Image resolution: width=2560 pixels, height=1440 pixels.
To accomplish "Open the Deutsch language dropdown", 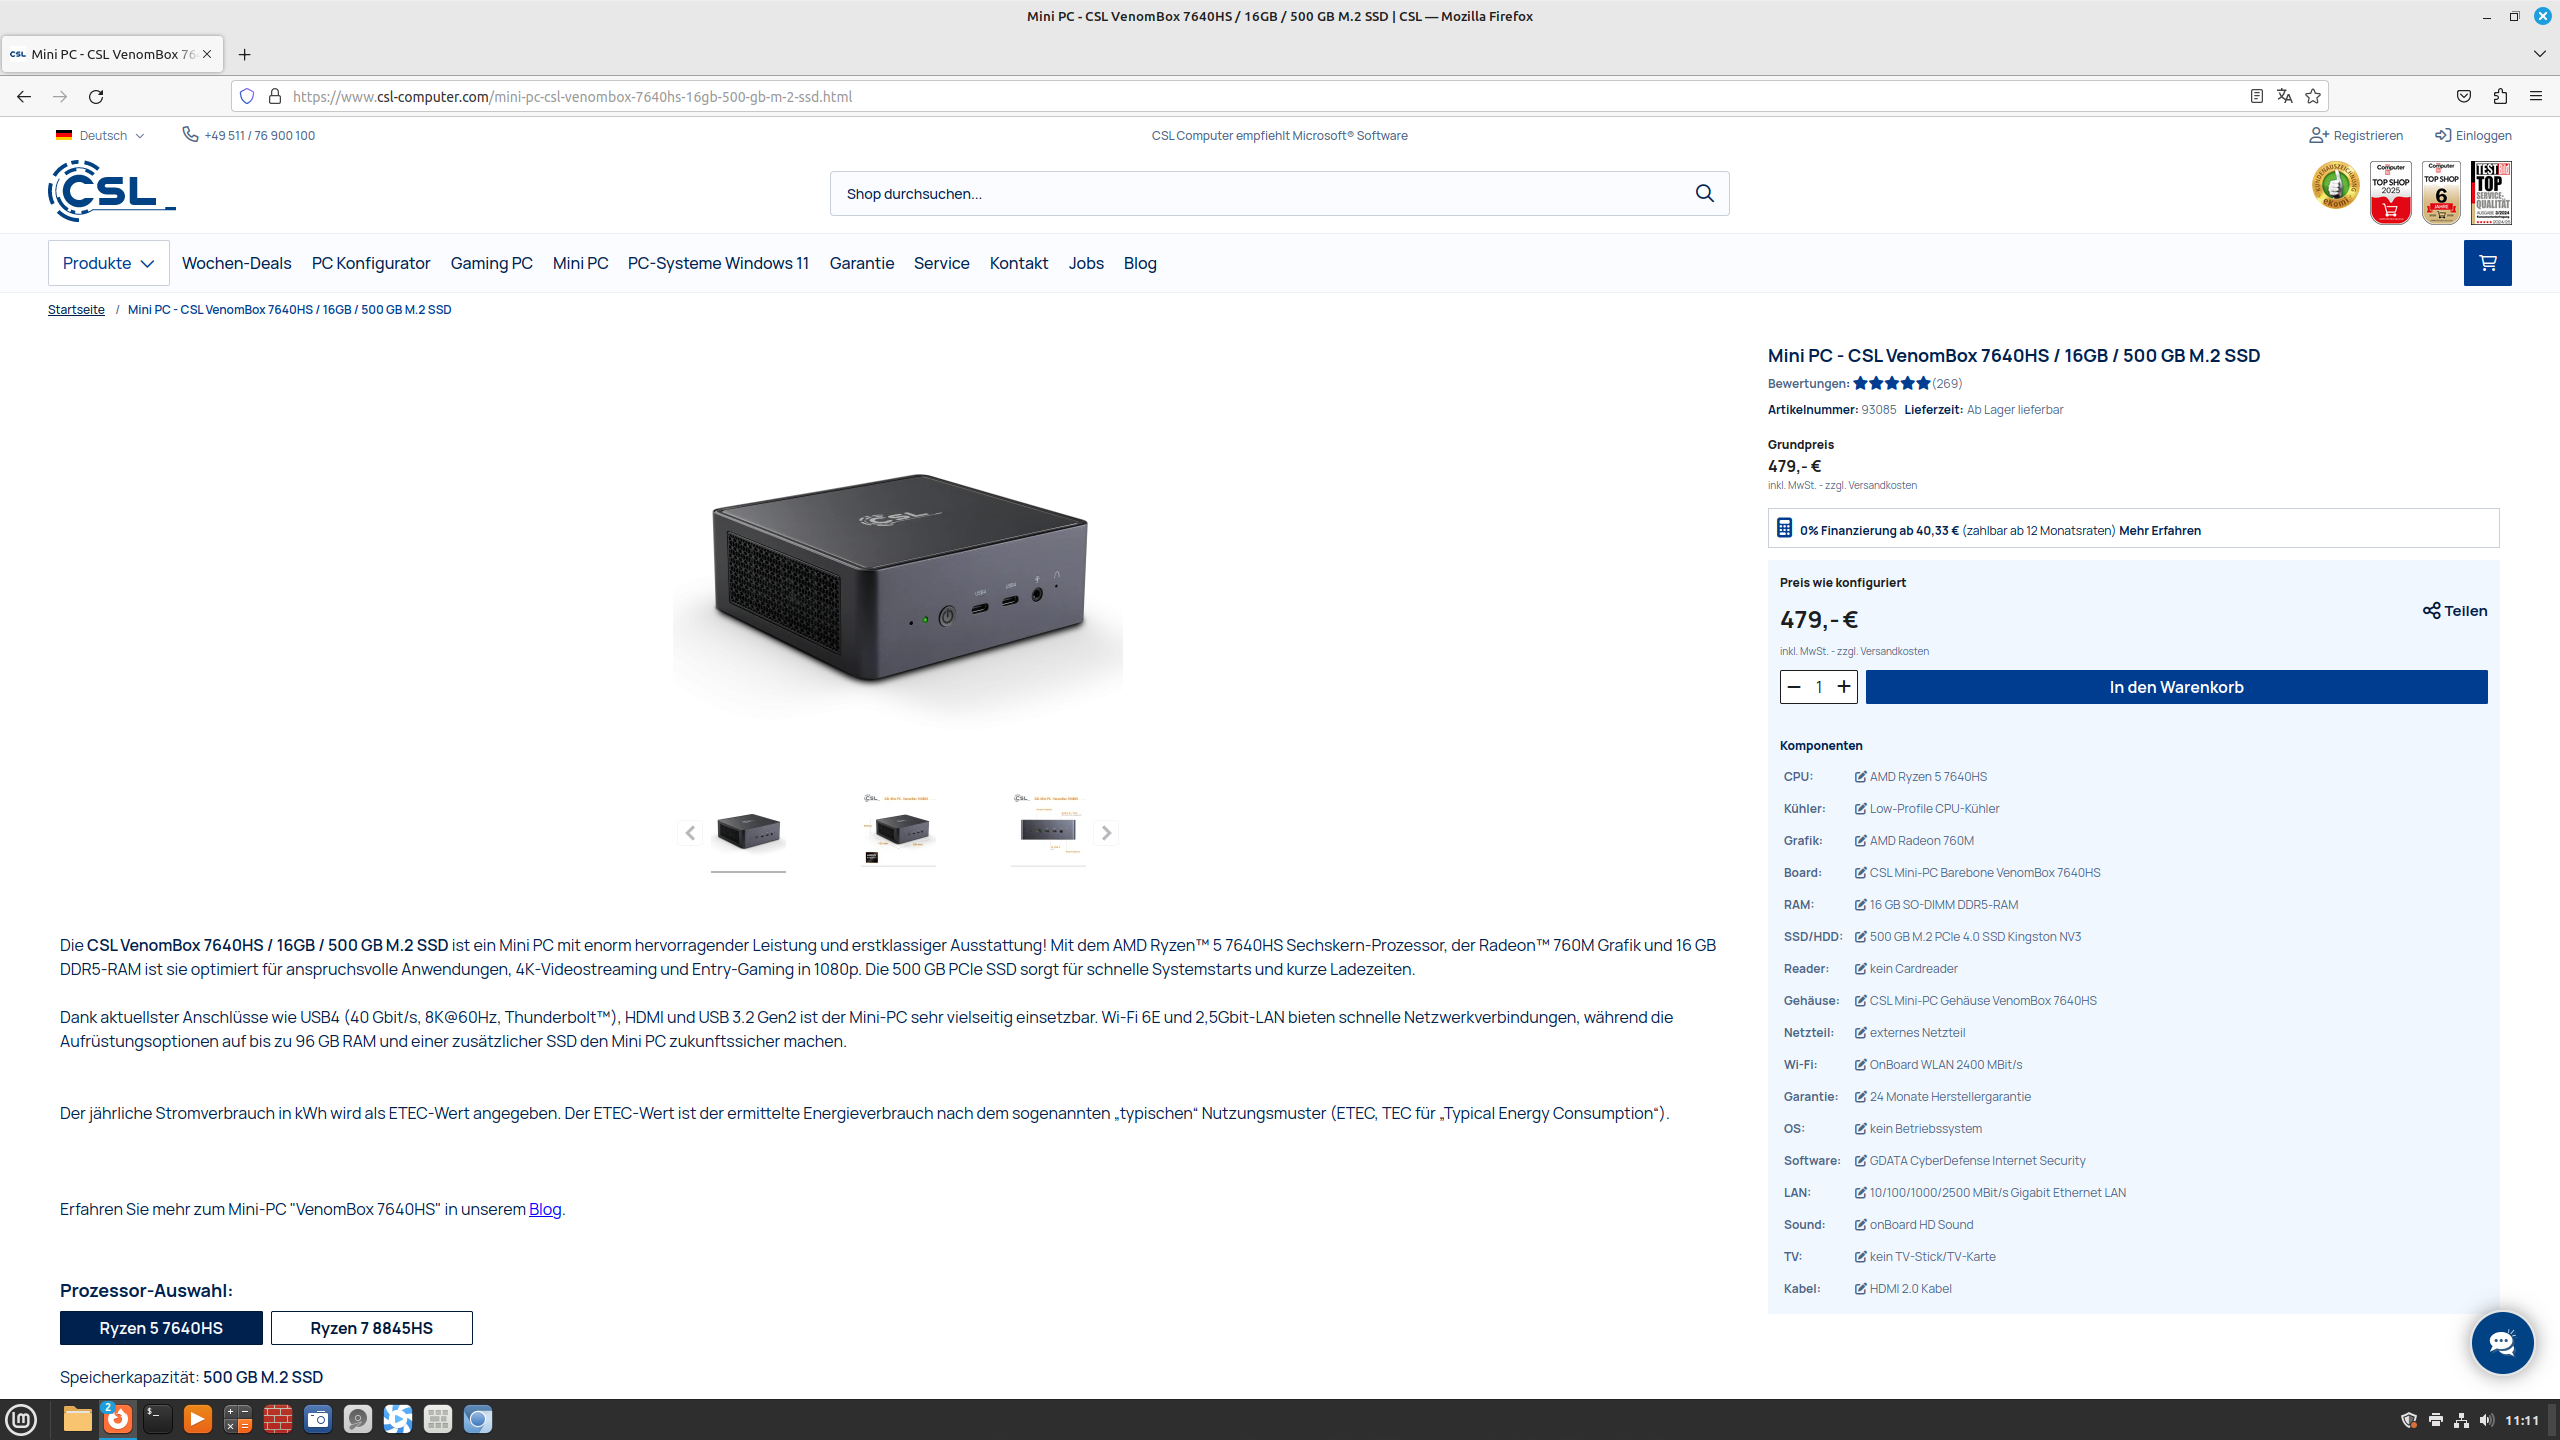I will coord(101,135).
